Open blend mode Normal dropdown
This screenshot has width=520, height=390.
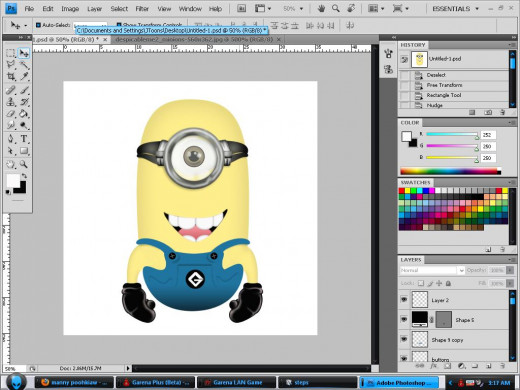pyautogui.click(x=432, y=270)
